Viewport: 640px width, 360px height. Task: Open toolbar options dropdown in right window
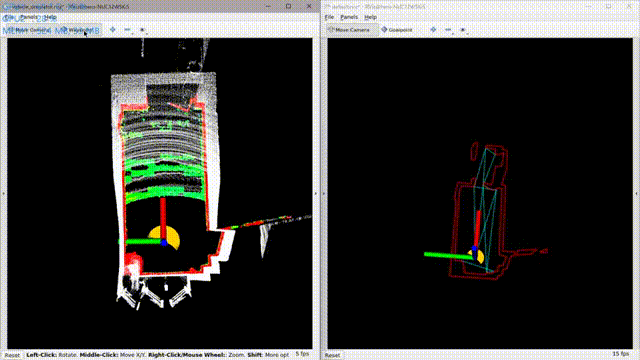[x=463, y=29]
